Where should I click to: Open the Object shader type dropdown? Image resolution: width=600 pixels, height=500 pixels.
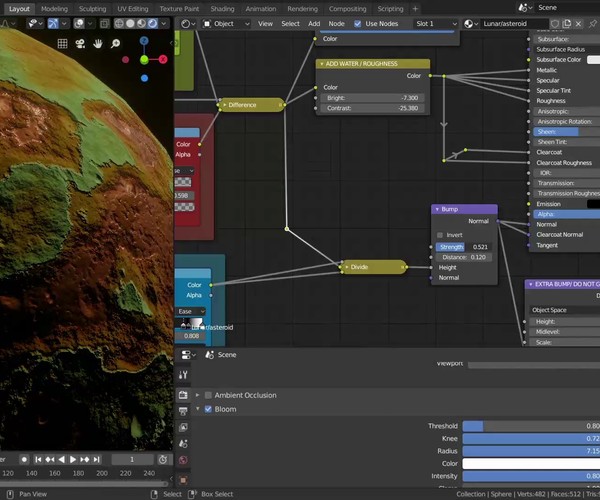pos(226,24)
